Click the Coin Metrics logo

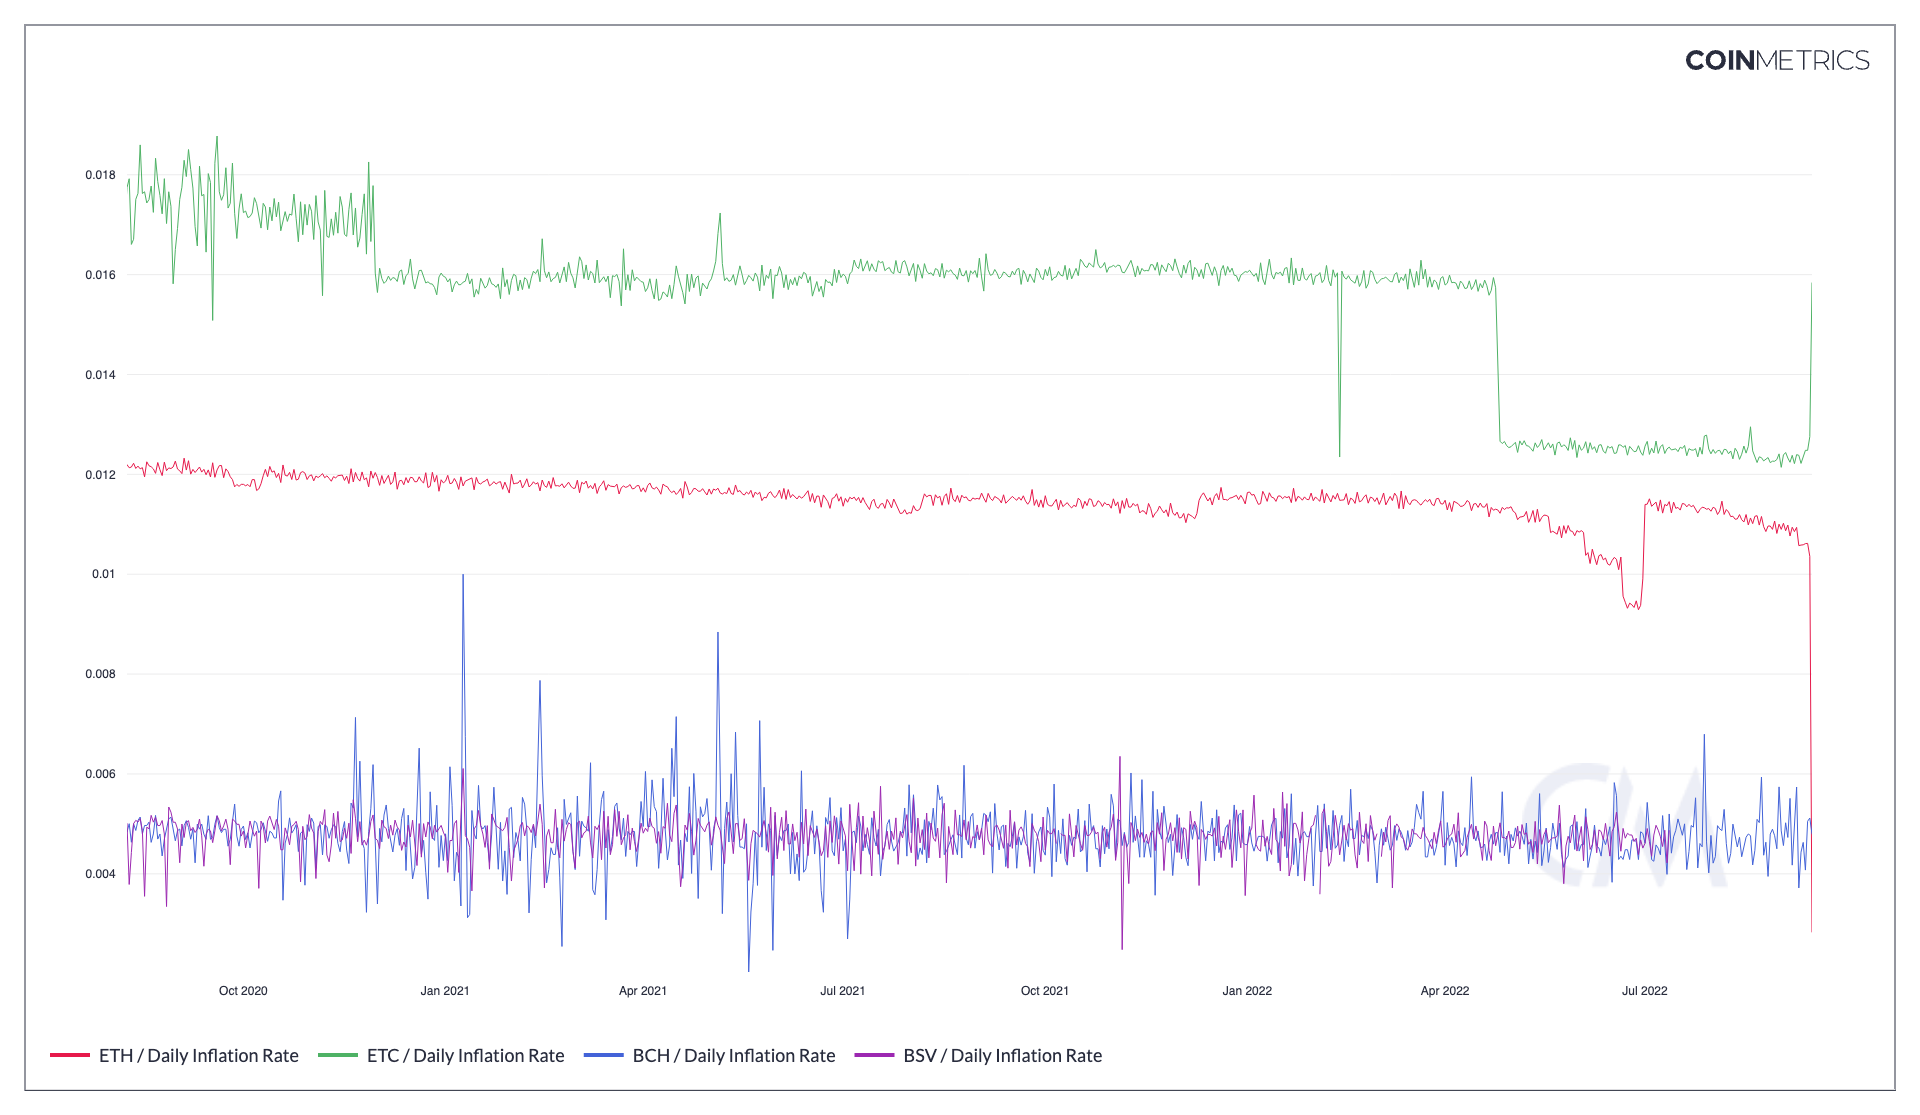point(1776,61)
